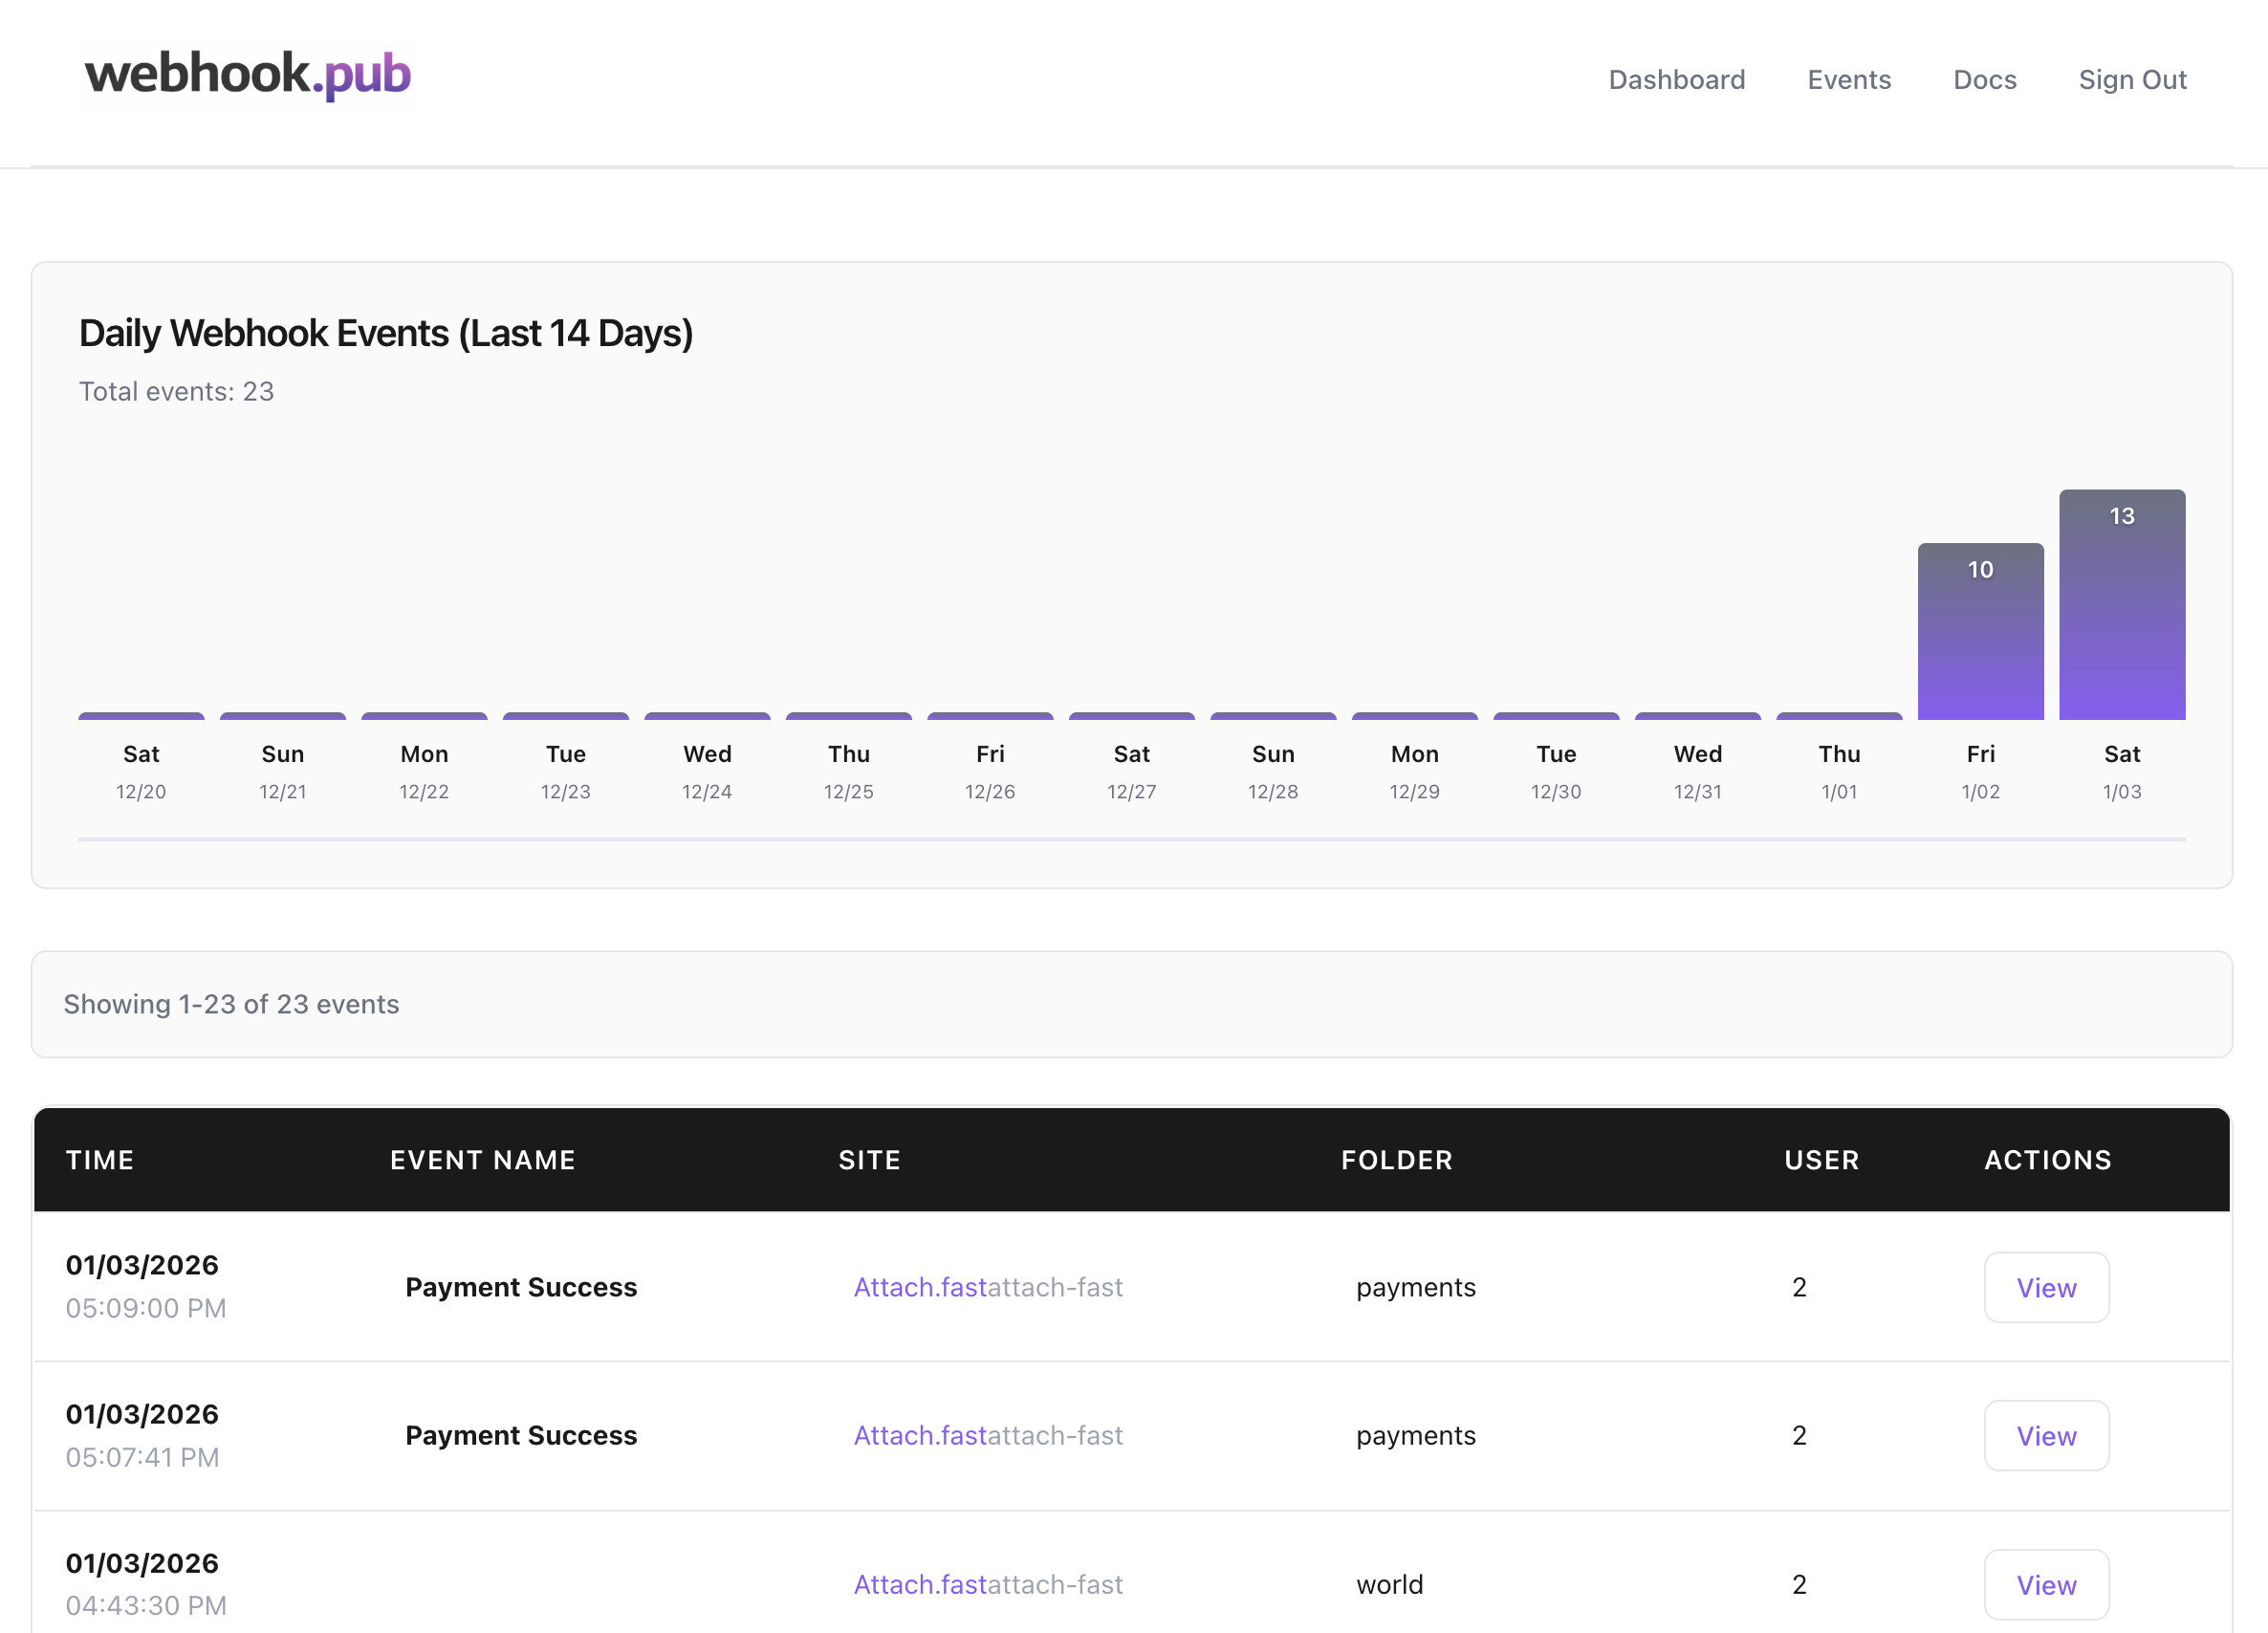This screenshot has height=1633, width=2268.
Task: Click the Daily Webhook Events chart title
Action: [x=386, y=333]
